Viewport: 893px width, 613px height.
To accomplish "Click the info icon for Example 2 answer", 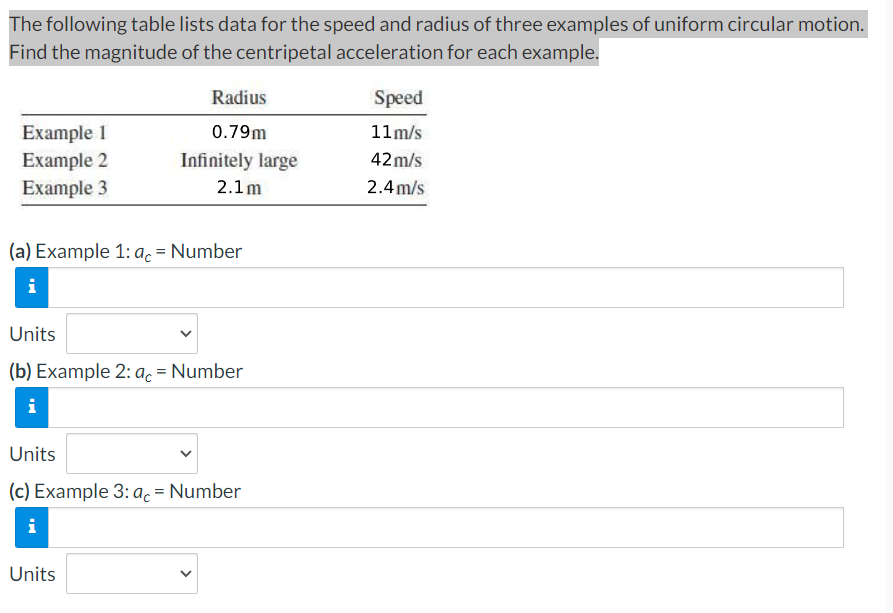I will (31, 407).
